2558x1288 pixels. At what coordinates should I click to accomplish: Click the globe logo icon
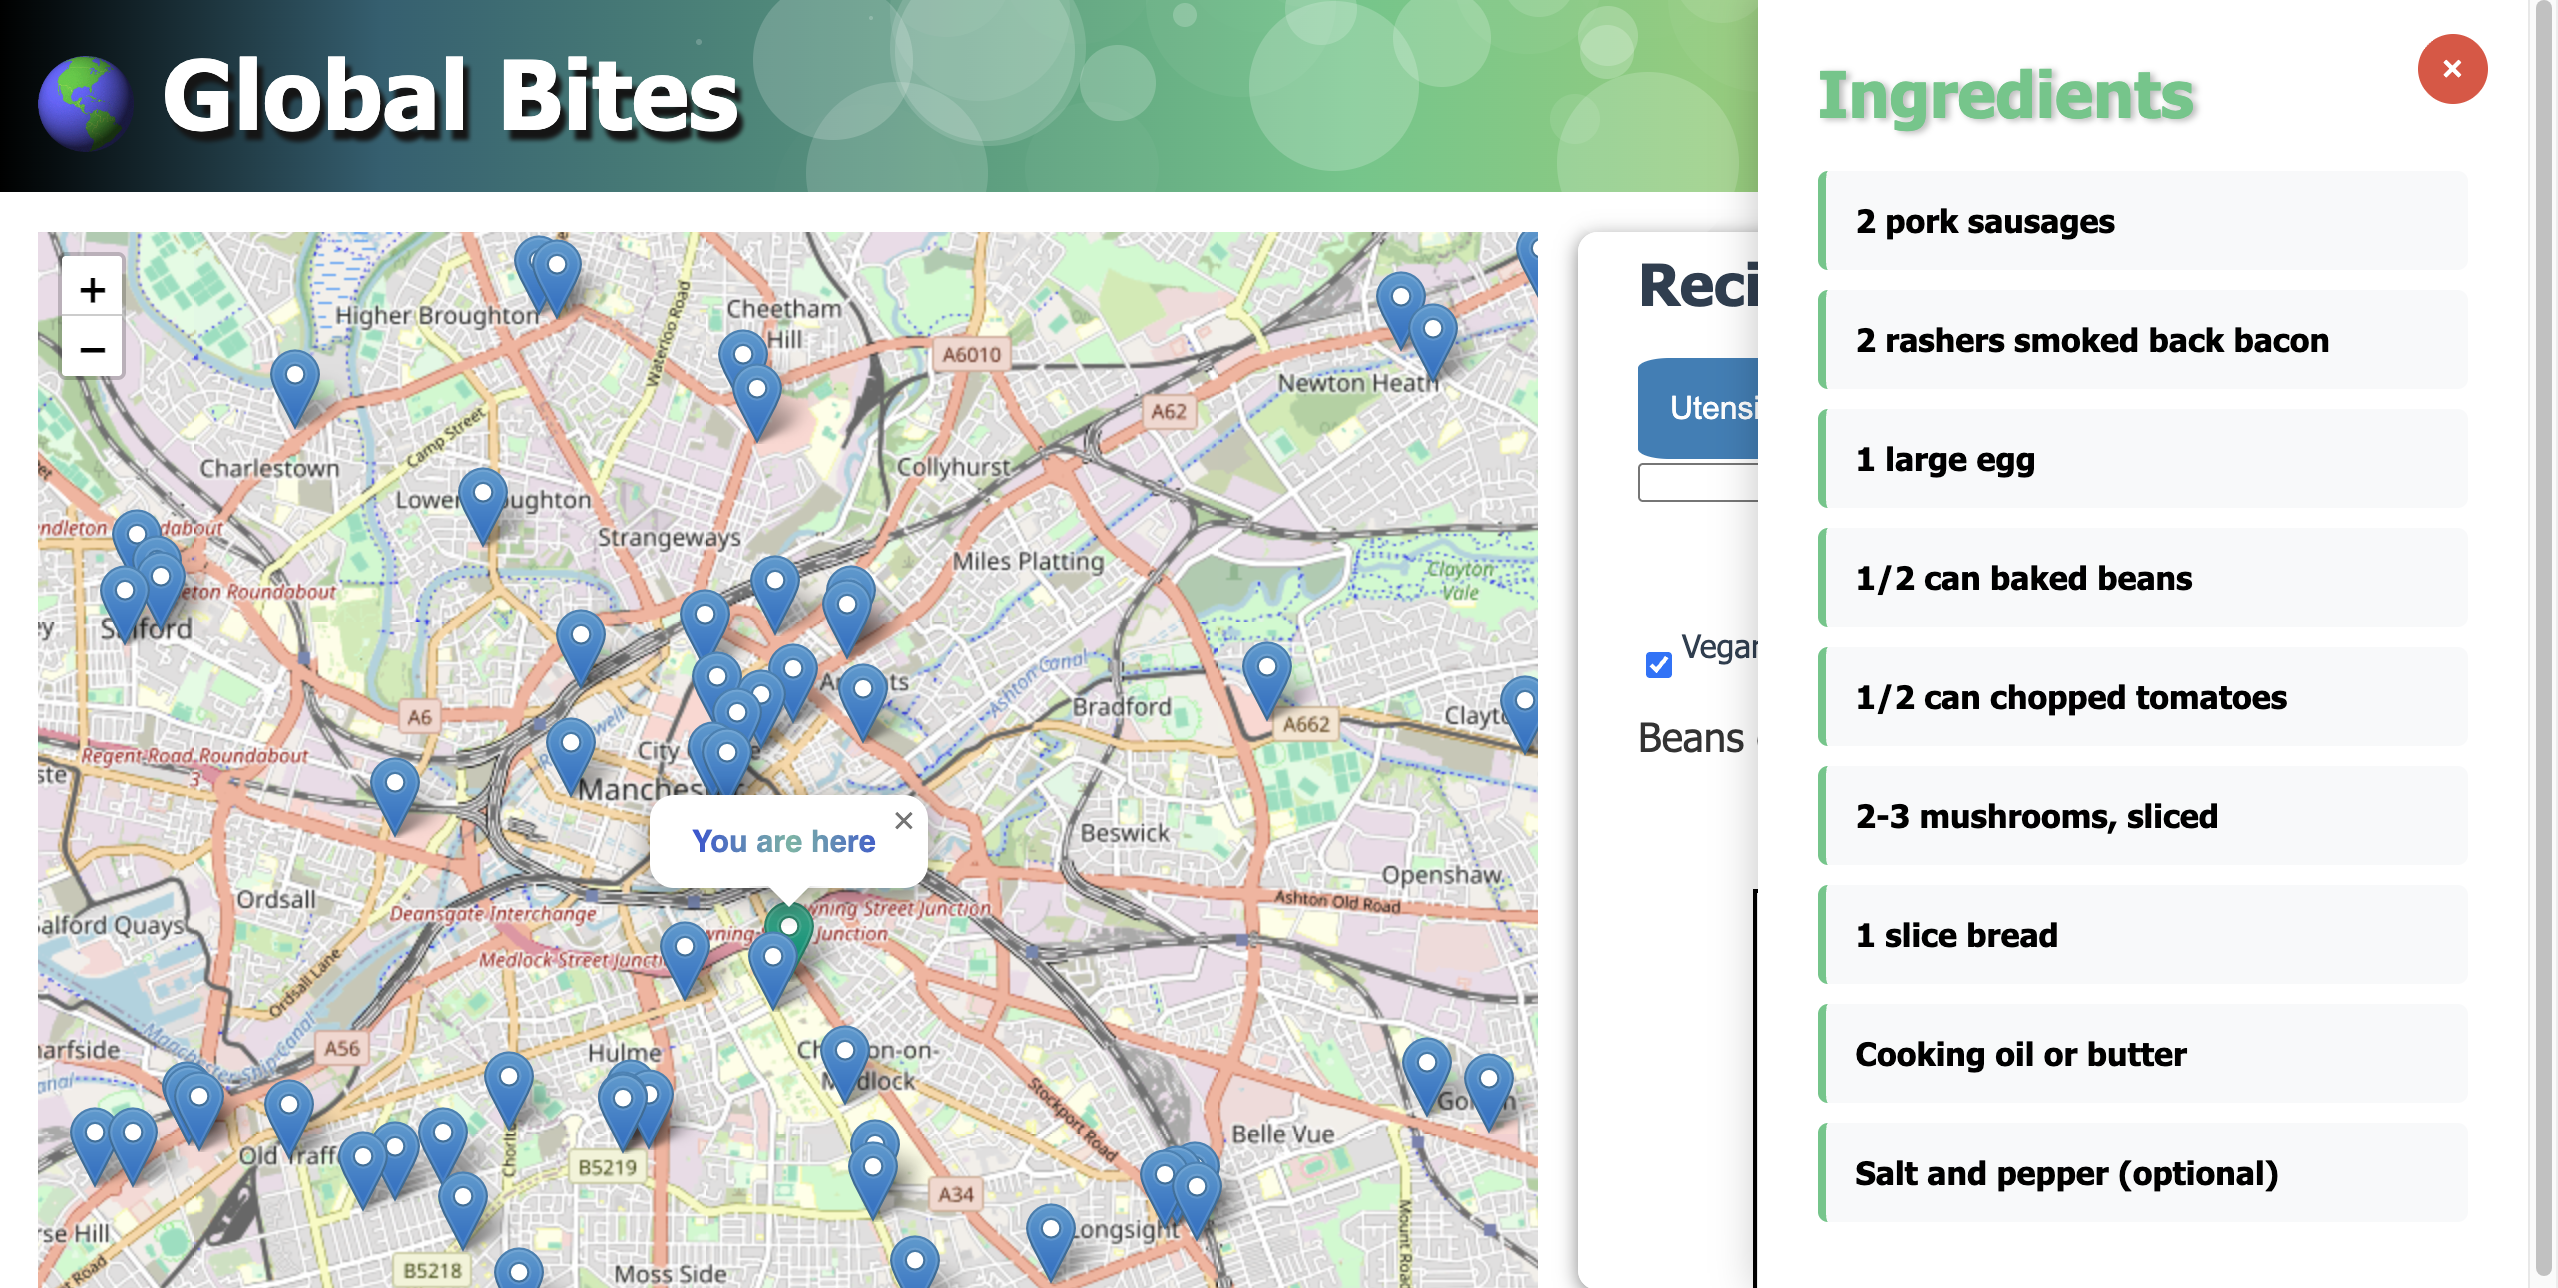pyautogui.click(x=84, y=102)
